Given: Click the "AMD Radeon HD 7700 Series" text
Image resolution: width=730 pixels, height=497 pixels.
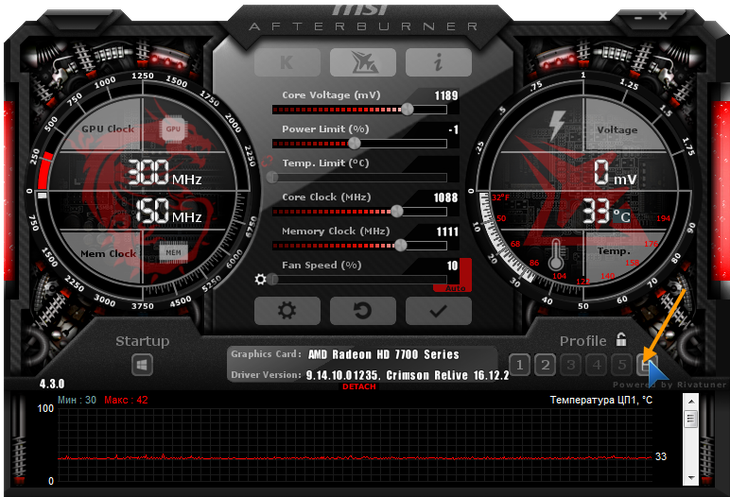Looking at the screenshot, I should [384, 355].
